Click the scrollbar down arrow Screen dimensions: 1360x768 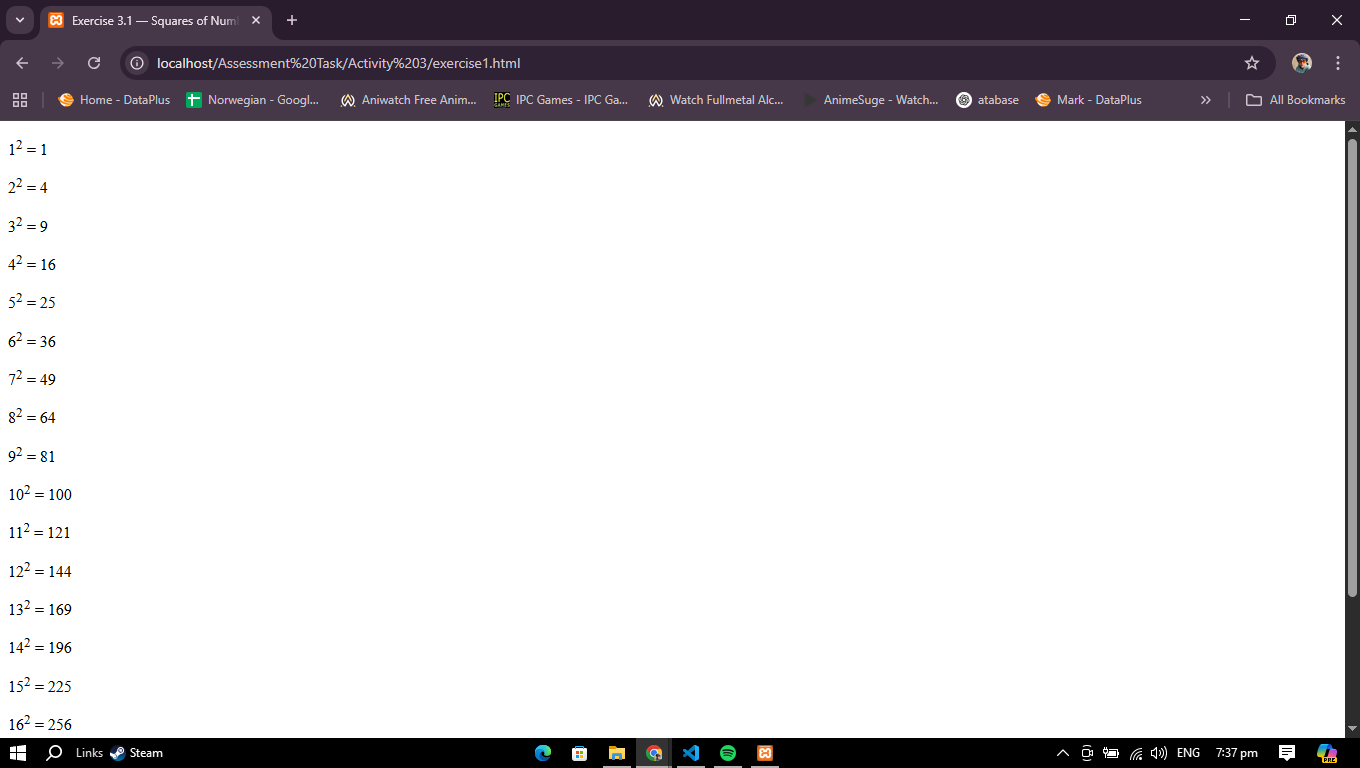[x=1352, y=729]
